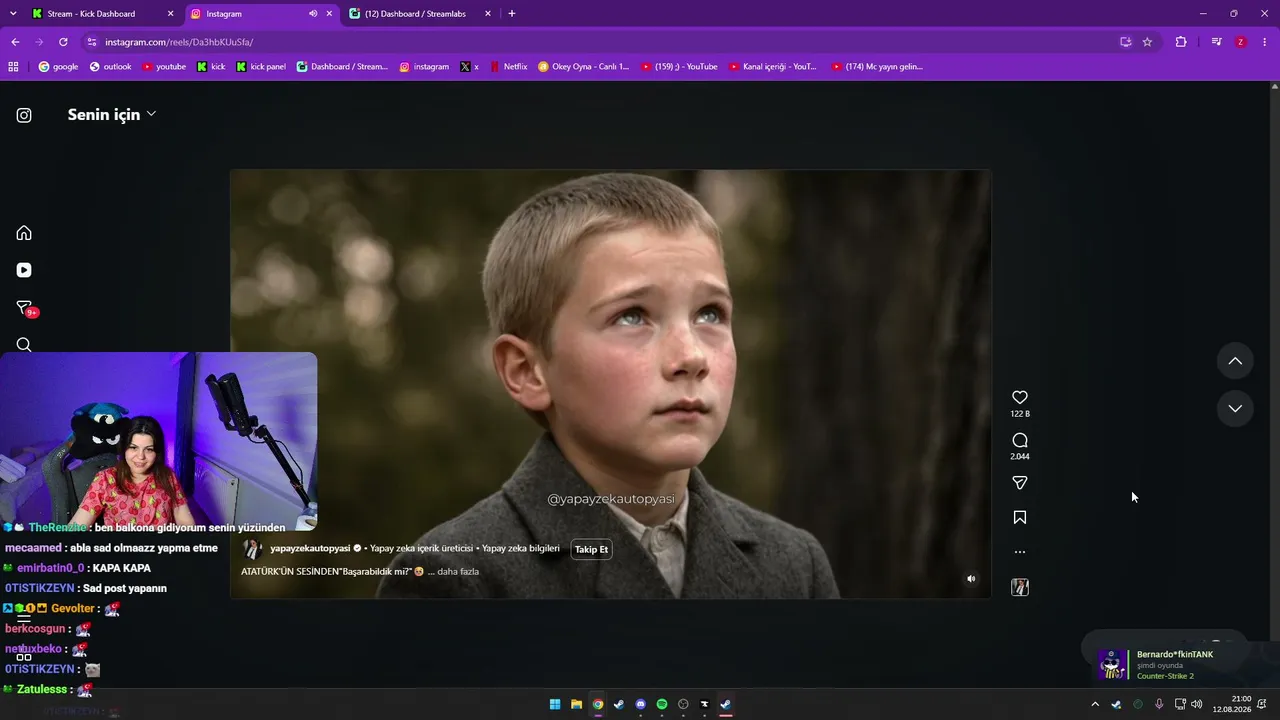The width and height of the screenshot is (1280, 720).
Task: Follow the account with 'Takip Et' button
Action: coord(591,549)
